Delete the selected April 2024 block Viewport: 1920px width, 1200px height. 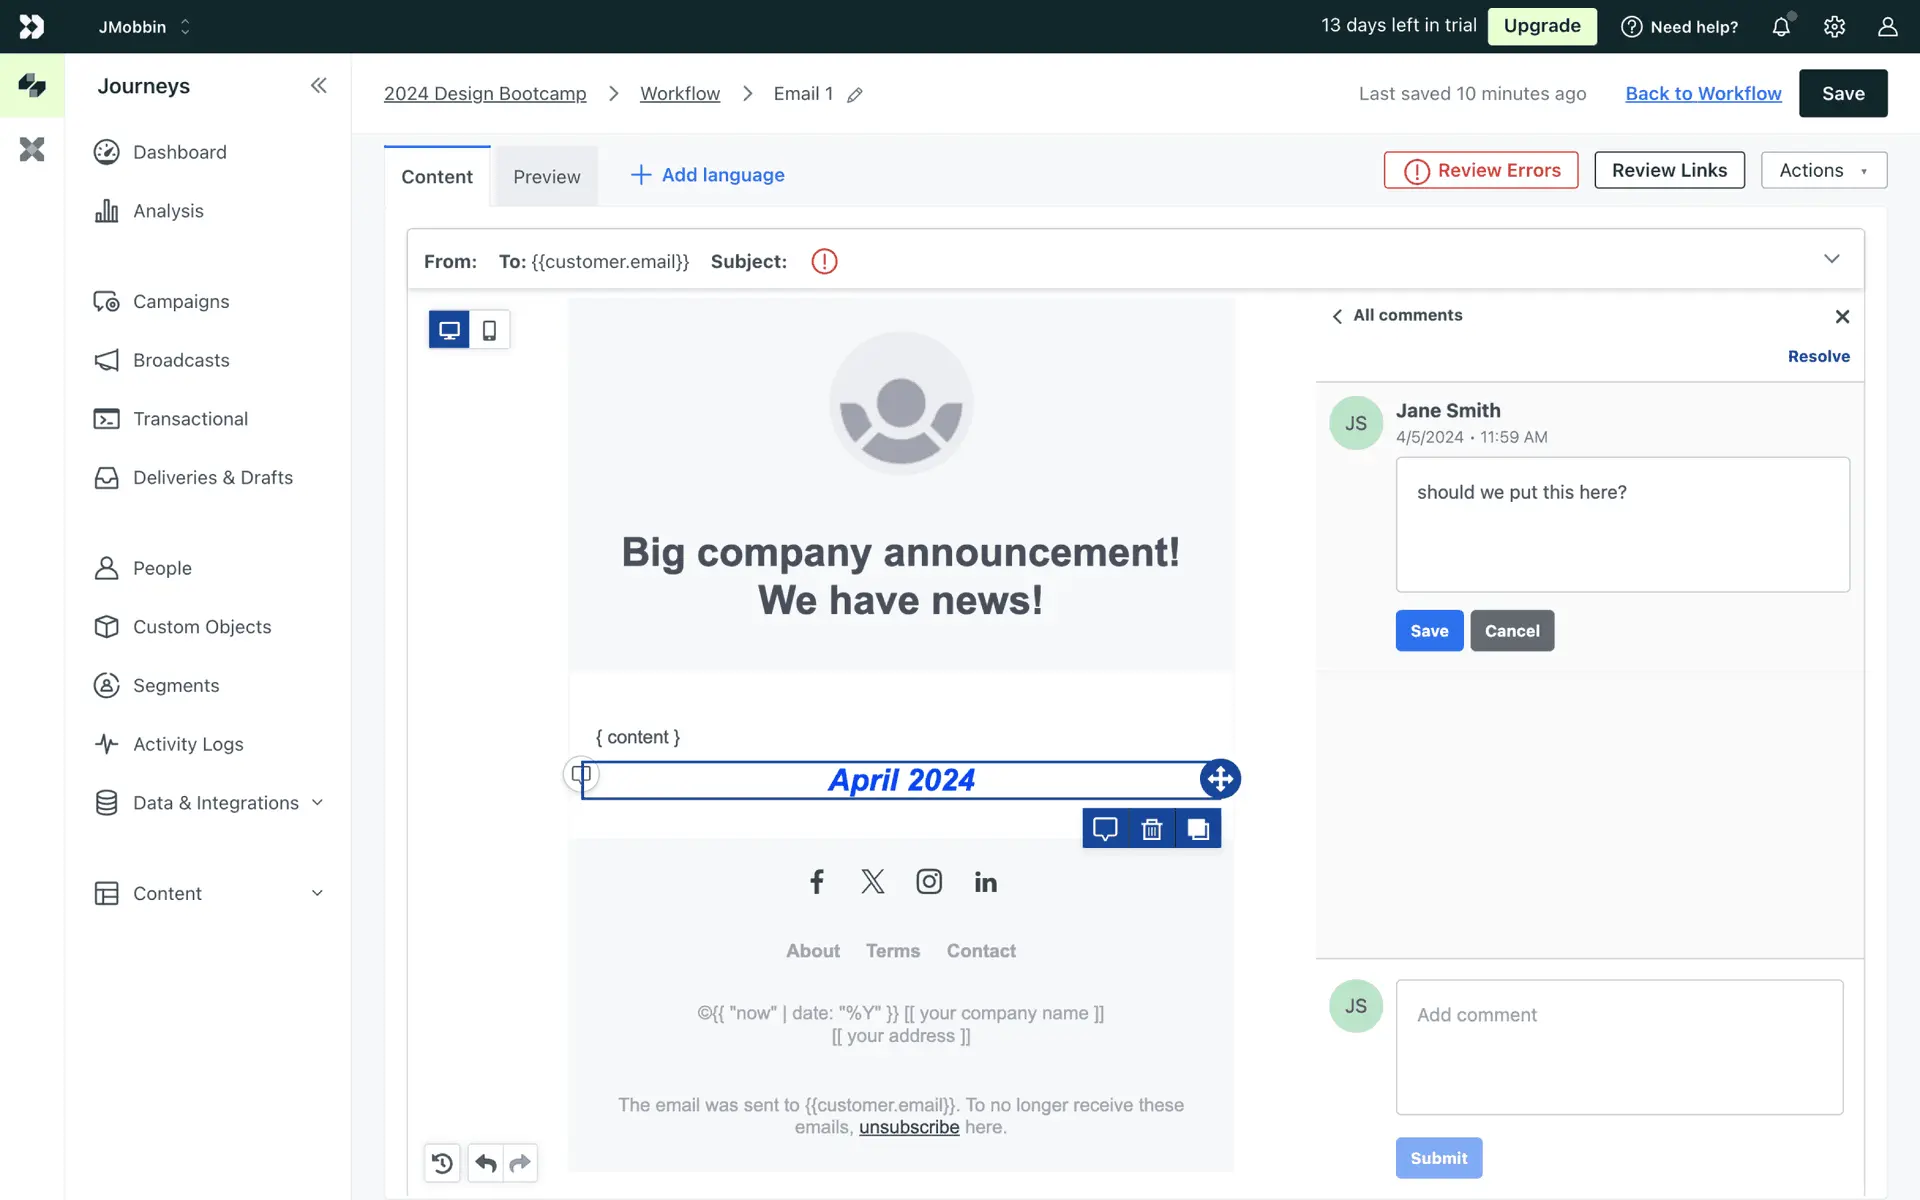[1152, 829]
